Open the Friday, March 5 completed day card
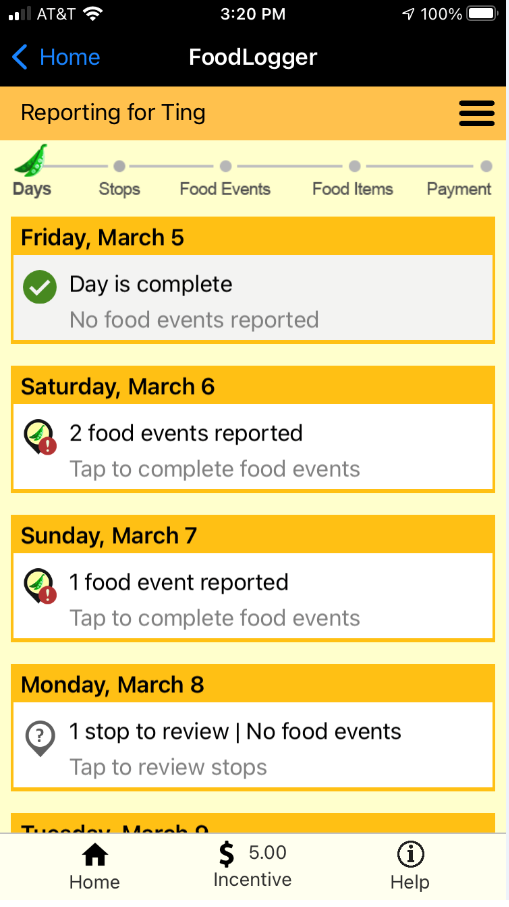Viewport: 509px width, 907px height. [253, 298]
